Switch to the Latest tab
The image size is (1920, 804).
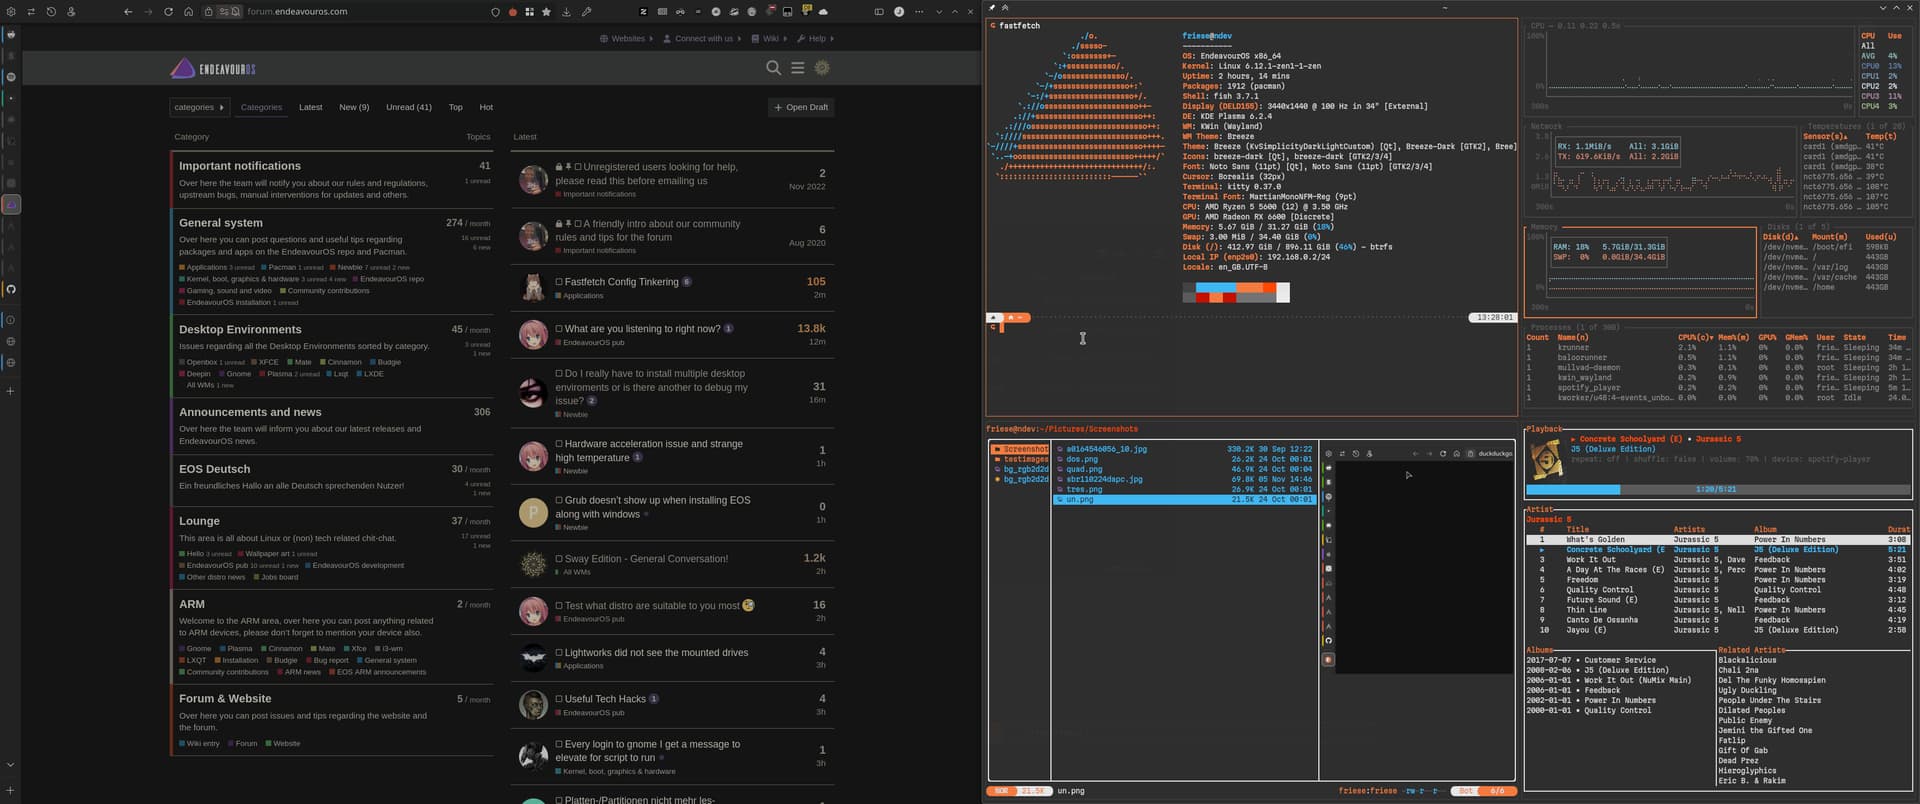click(x=311, y=107)
